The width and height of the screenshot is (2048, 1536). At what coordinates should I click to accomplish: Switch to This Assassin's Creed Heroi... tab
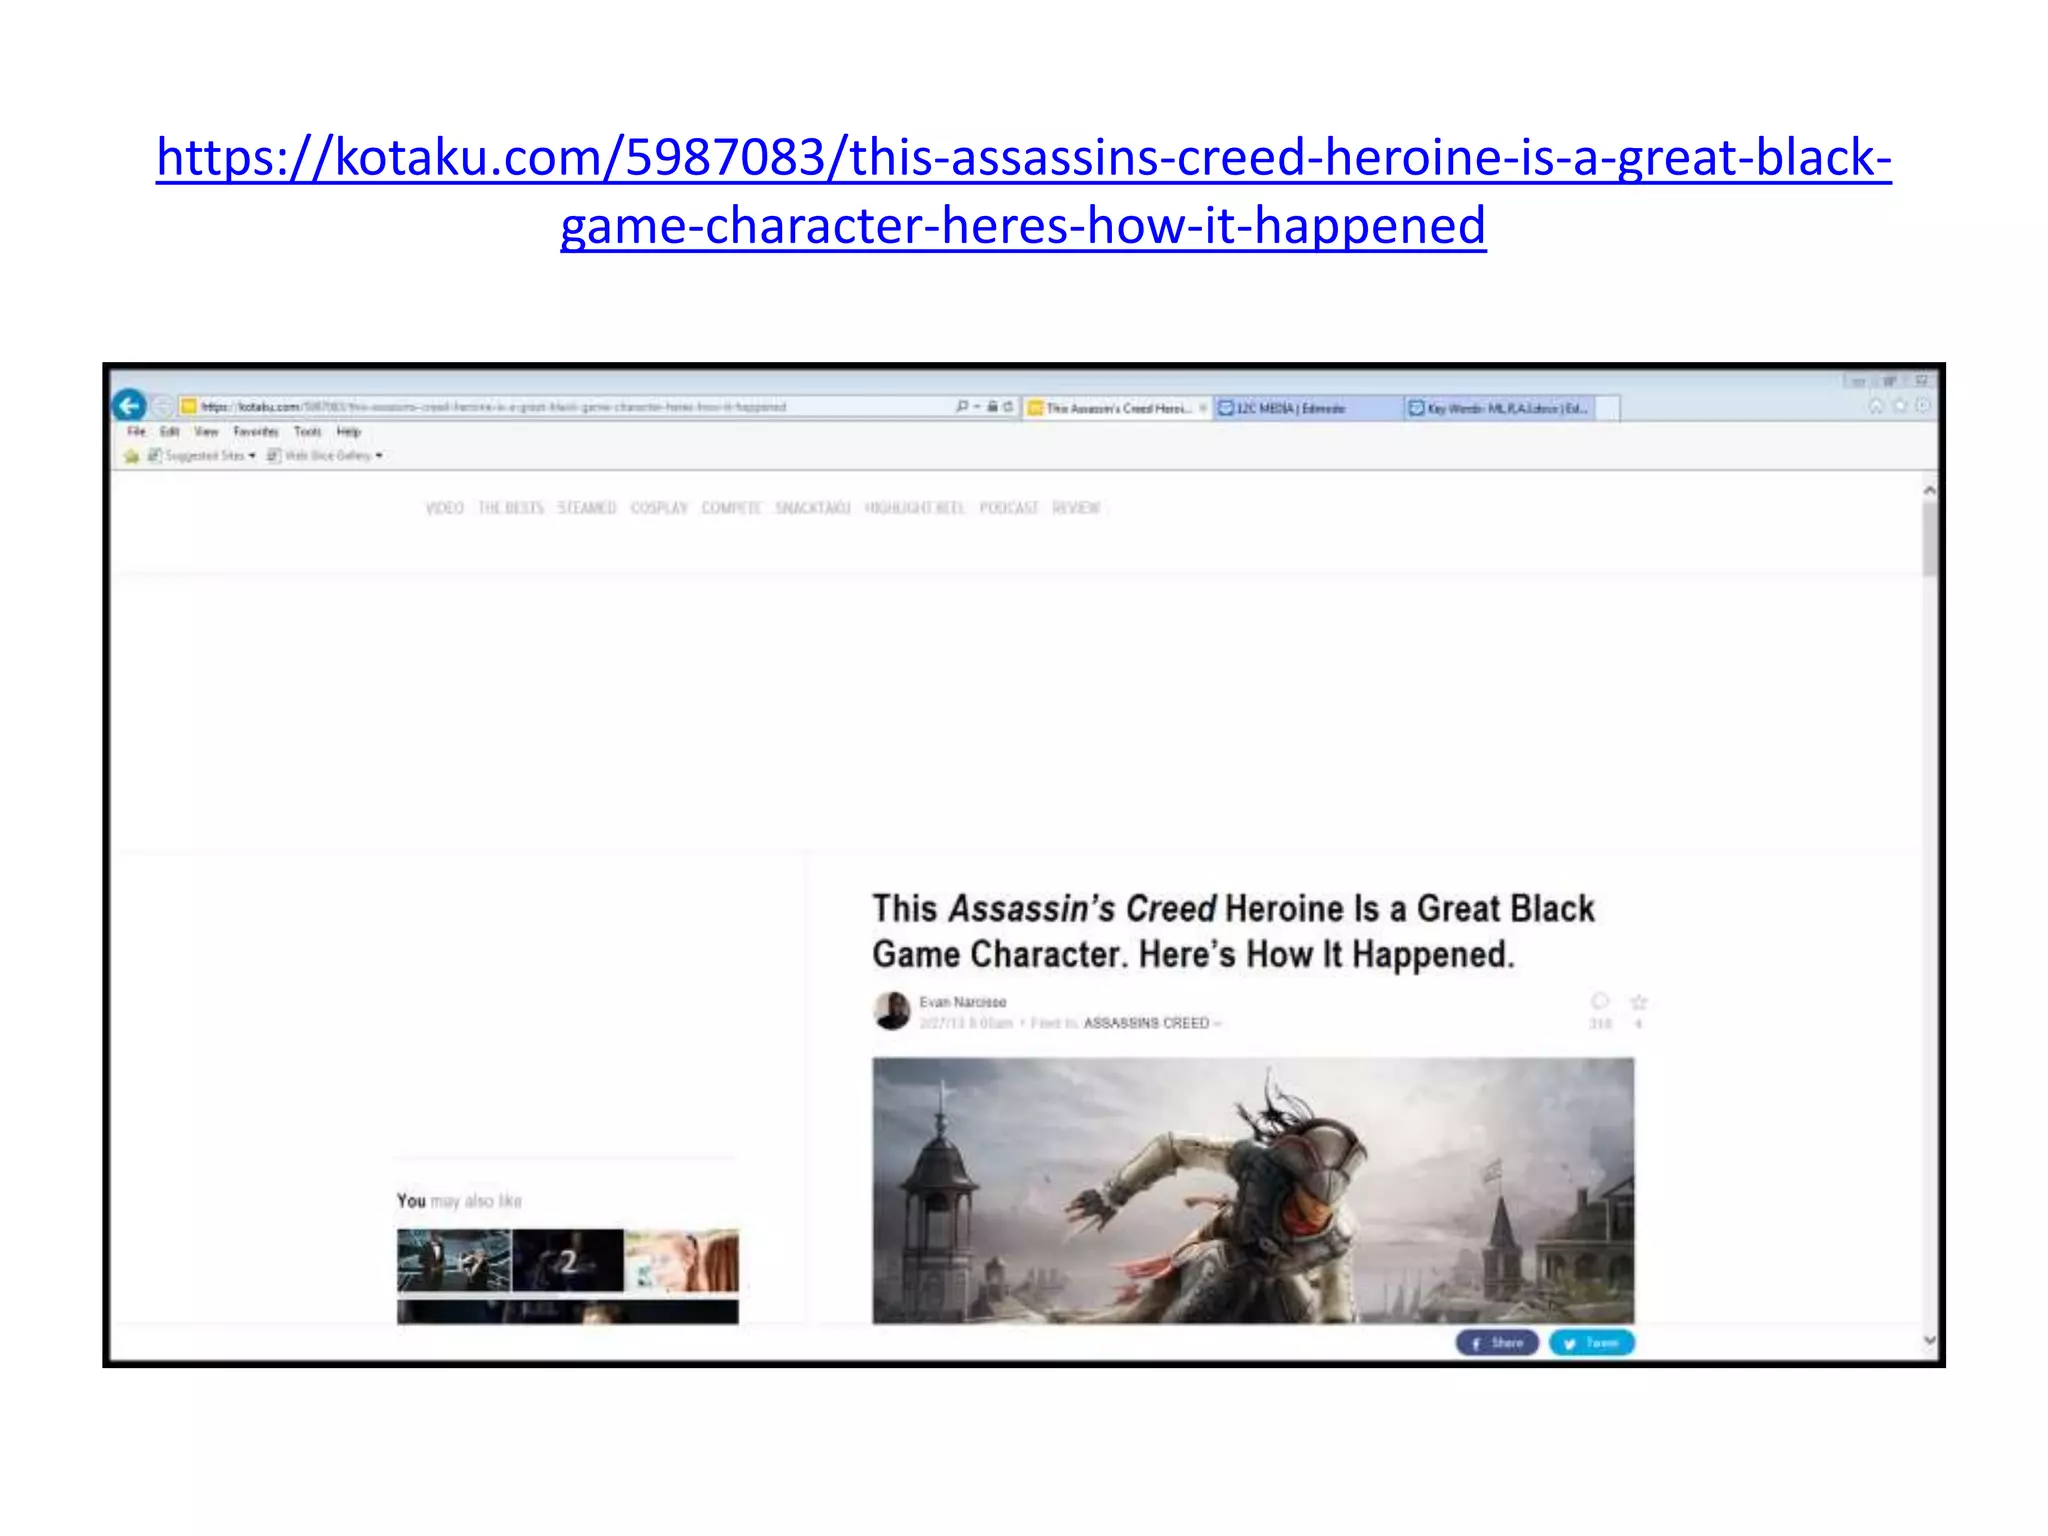1115,408
